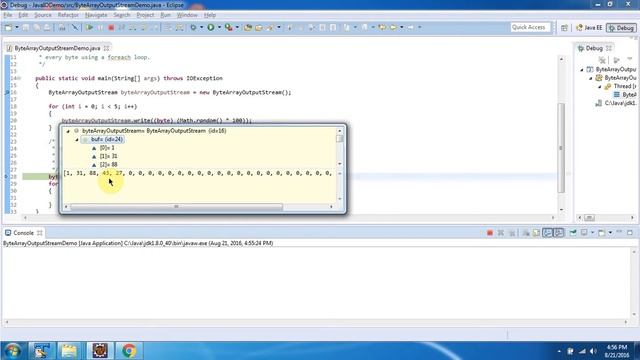Toggle Show Console on Standard Out change
The height and width of the screenshot is (360, 640).
pos(547,233)
